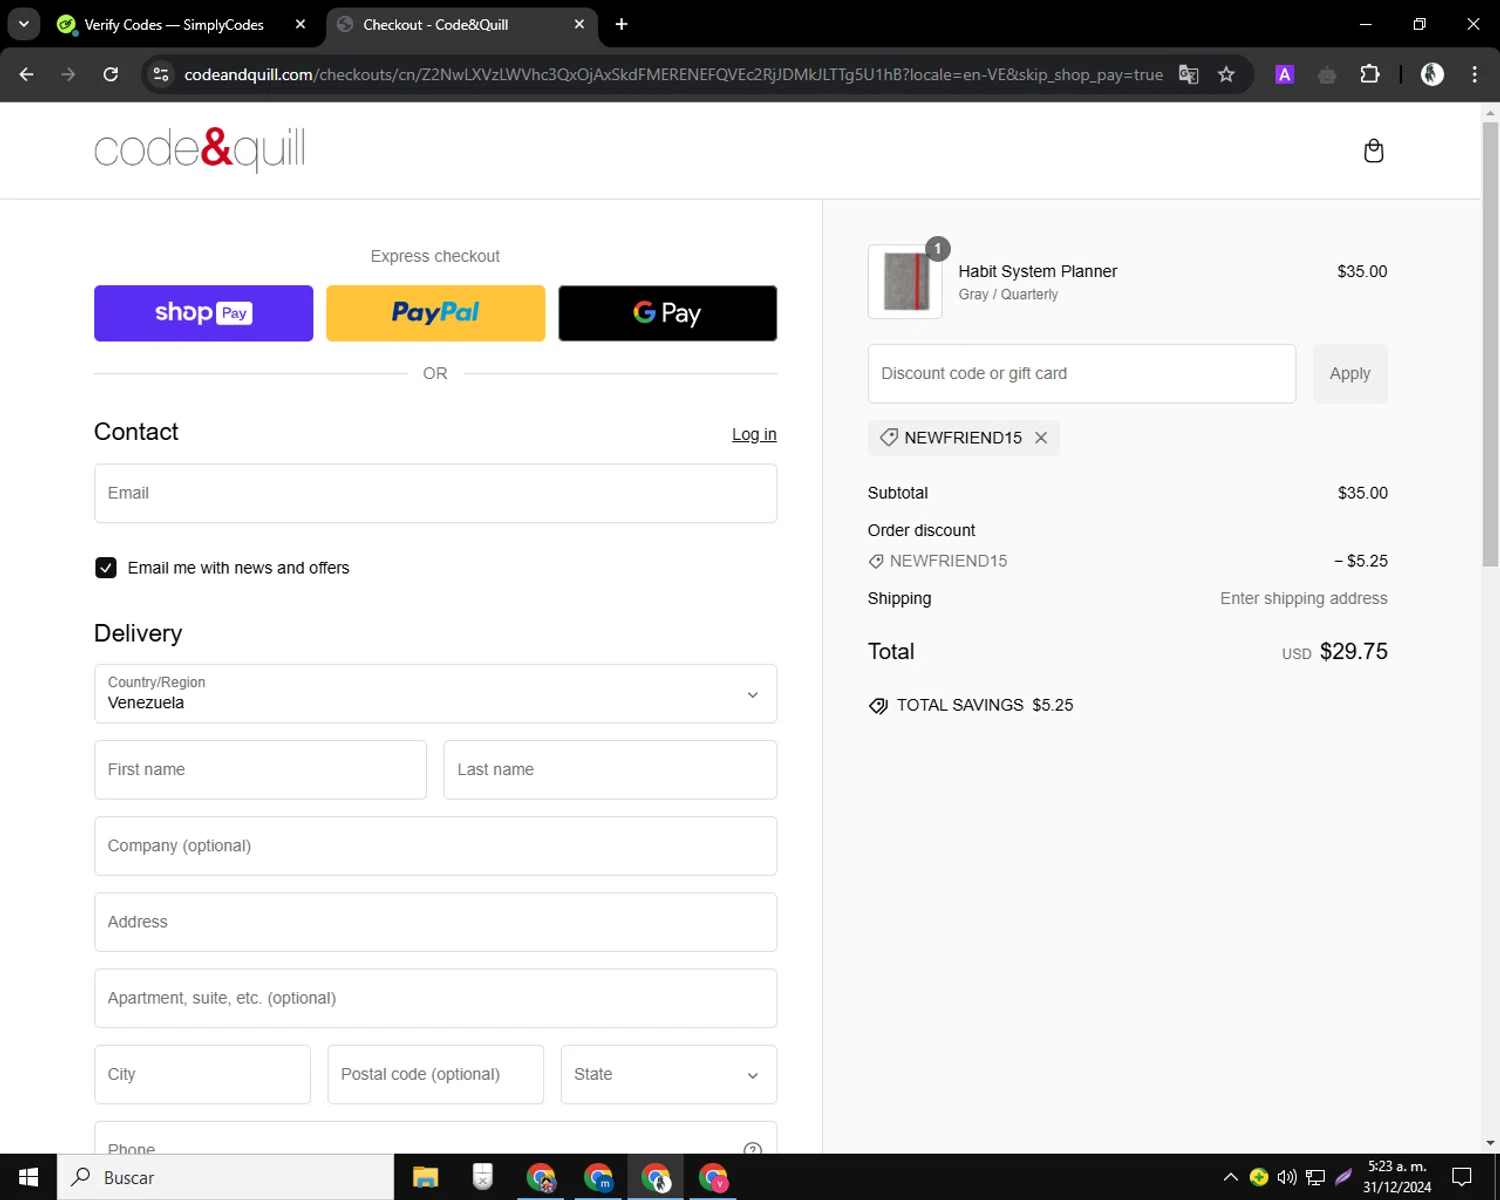Open the Chrome profile avatar

(x=1432, y=74)
